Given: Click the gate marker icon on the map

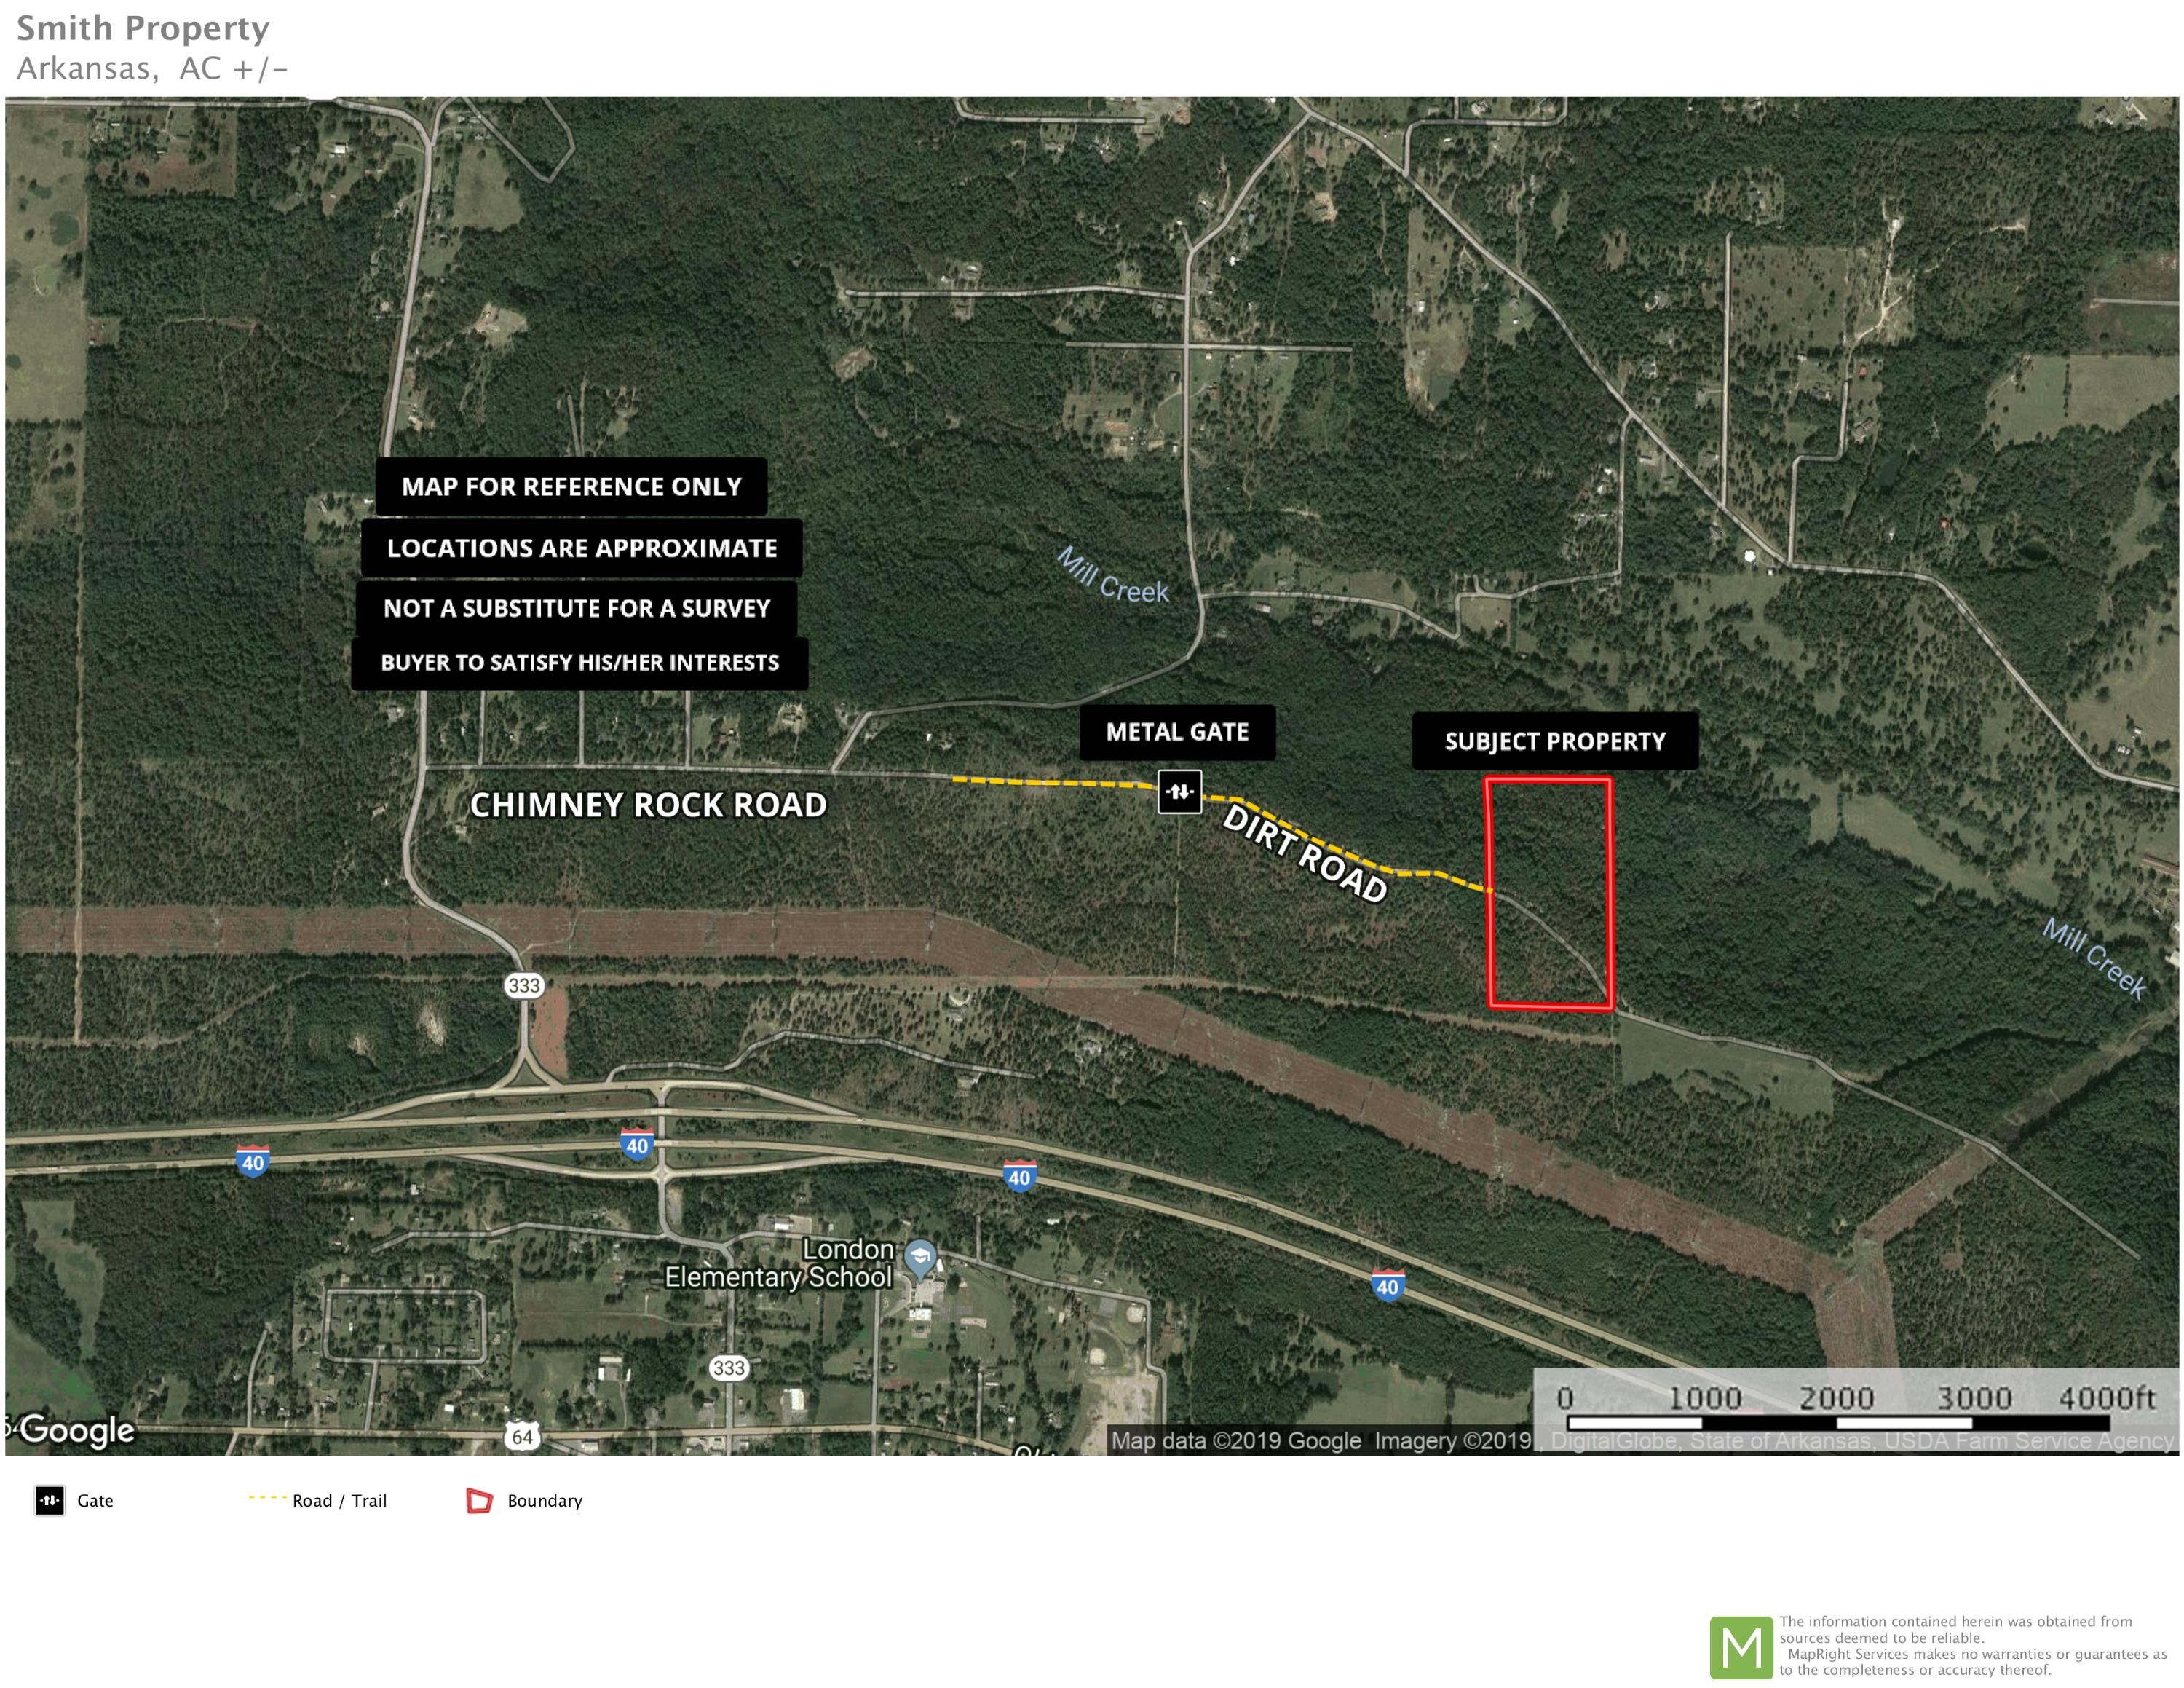Looking at the screenshot, I should tap(1179, 791).
